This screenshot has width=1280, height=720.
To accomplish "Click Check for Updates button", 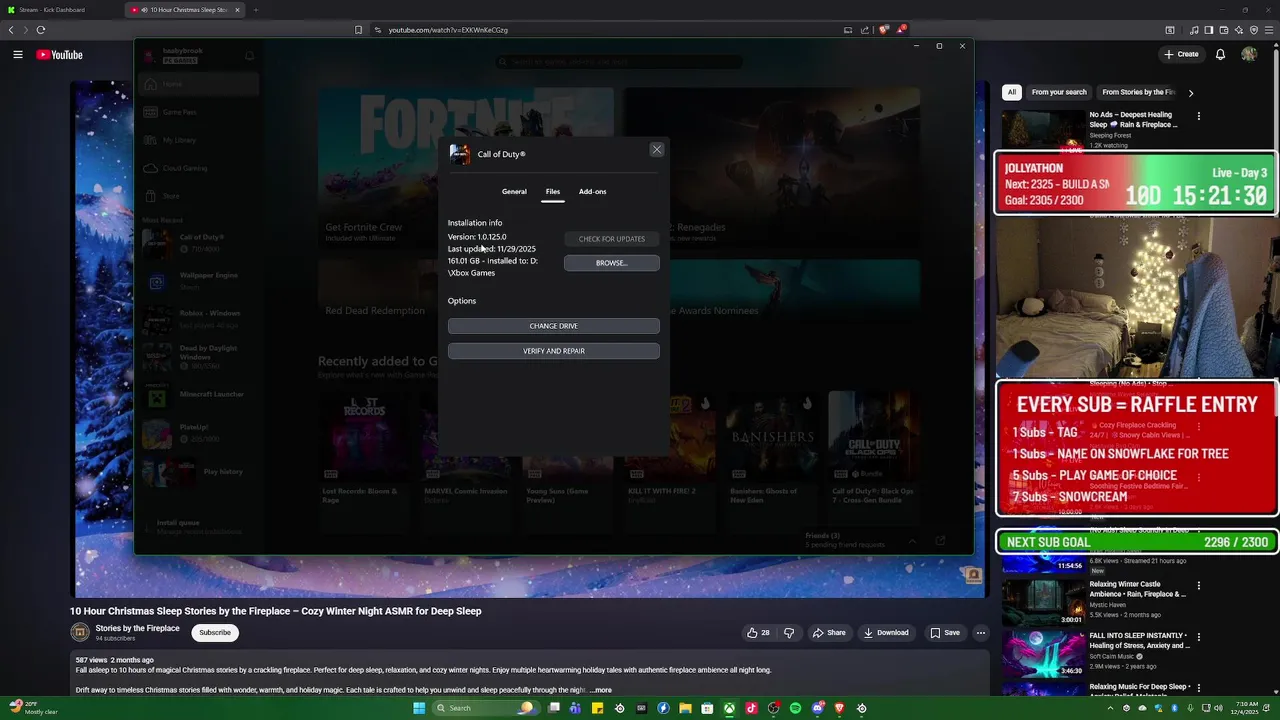I will click(612, 239).
